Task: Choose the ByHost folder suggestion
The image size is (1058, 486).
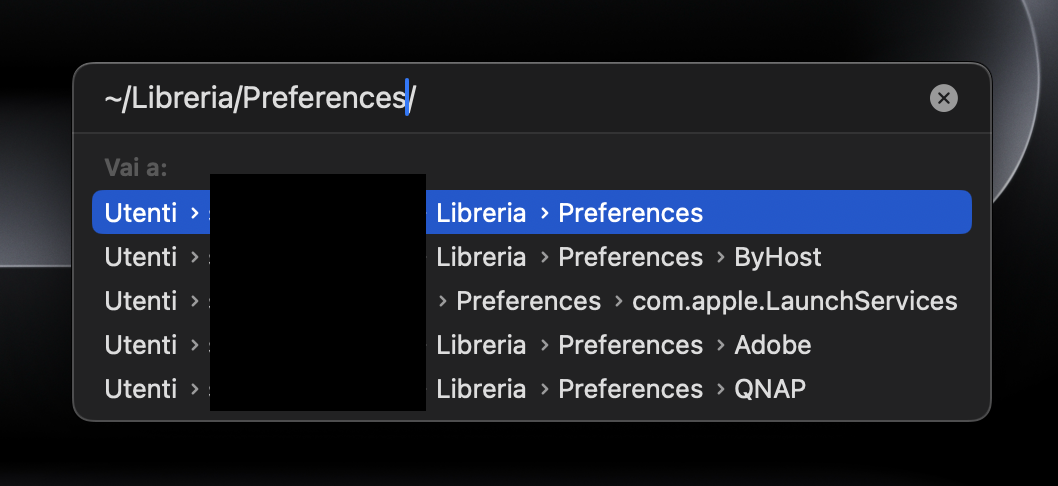Action: [x=777, y=257]
